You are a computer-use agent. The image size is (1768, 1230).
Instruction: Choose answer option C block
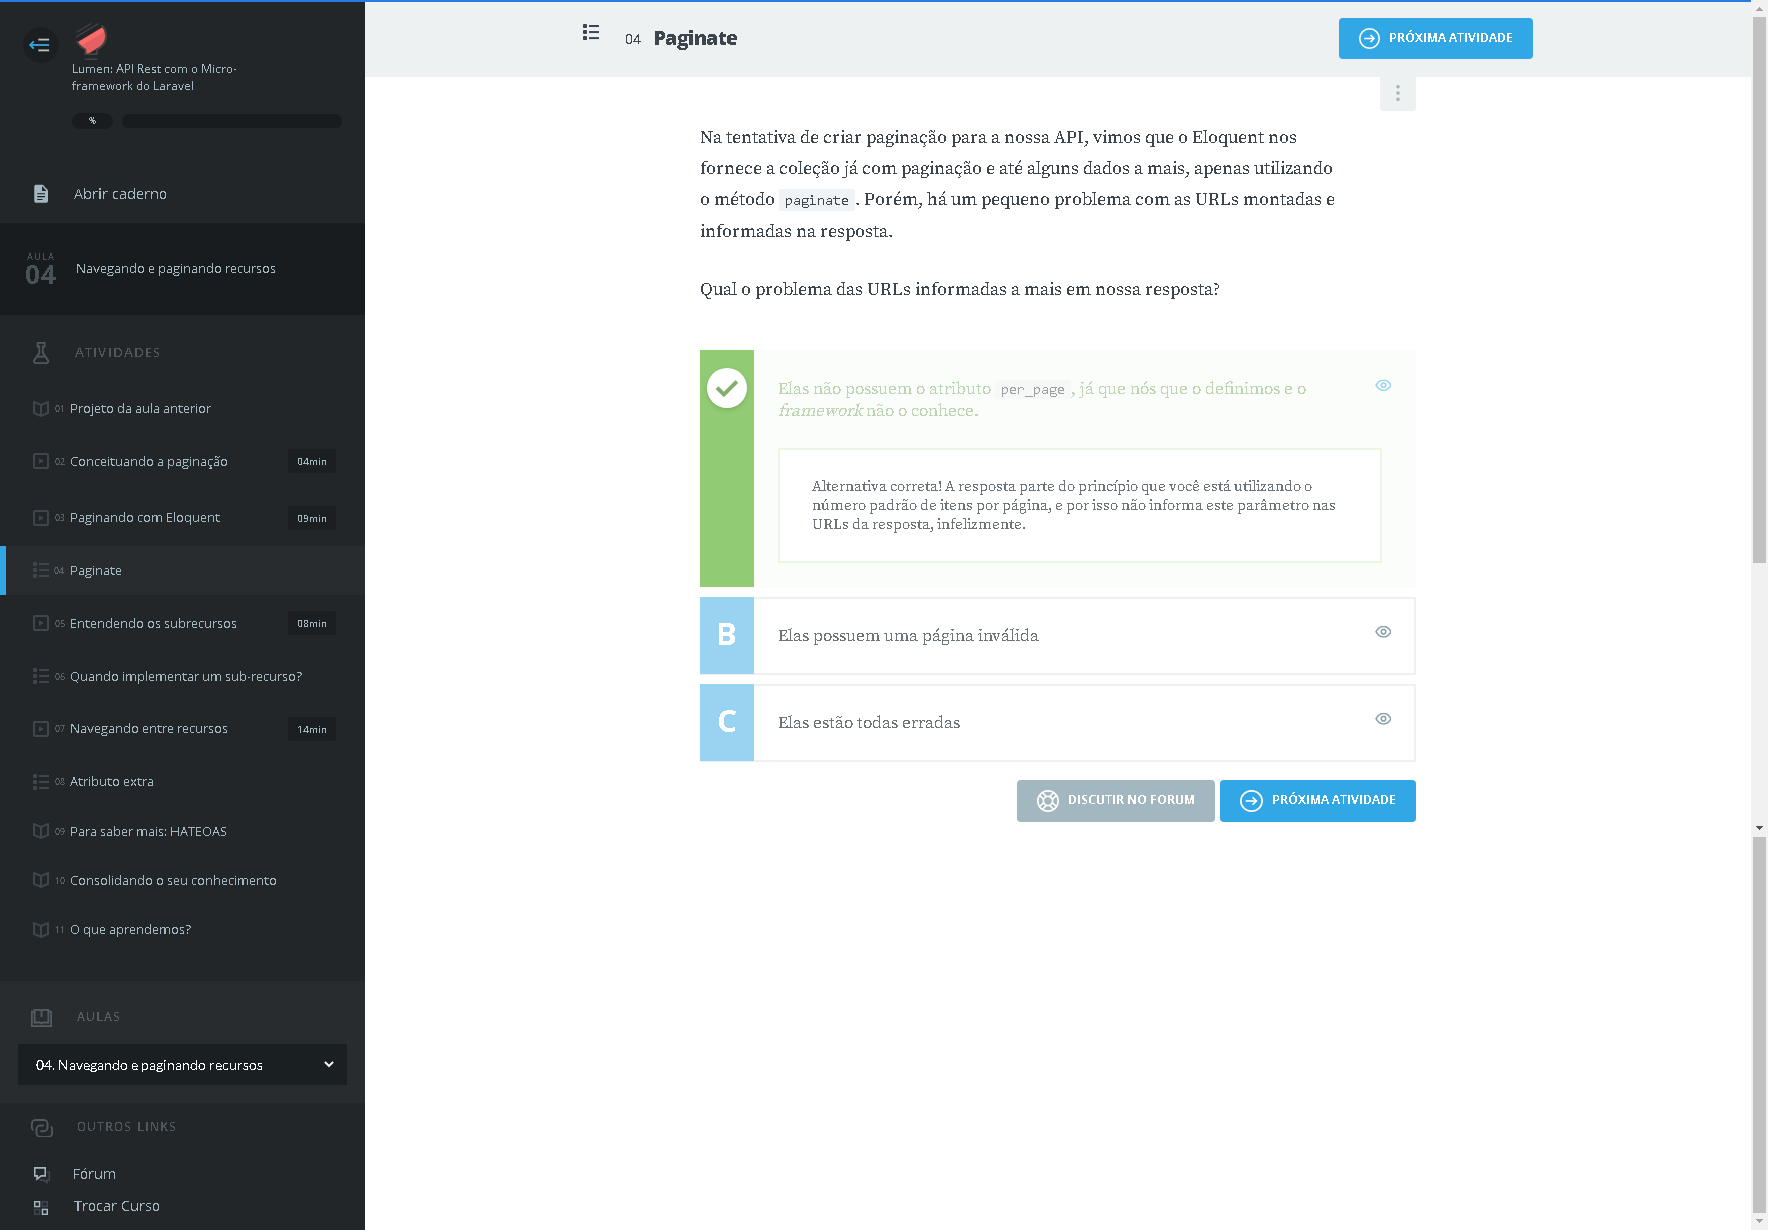[727, 723]
